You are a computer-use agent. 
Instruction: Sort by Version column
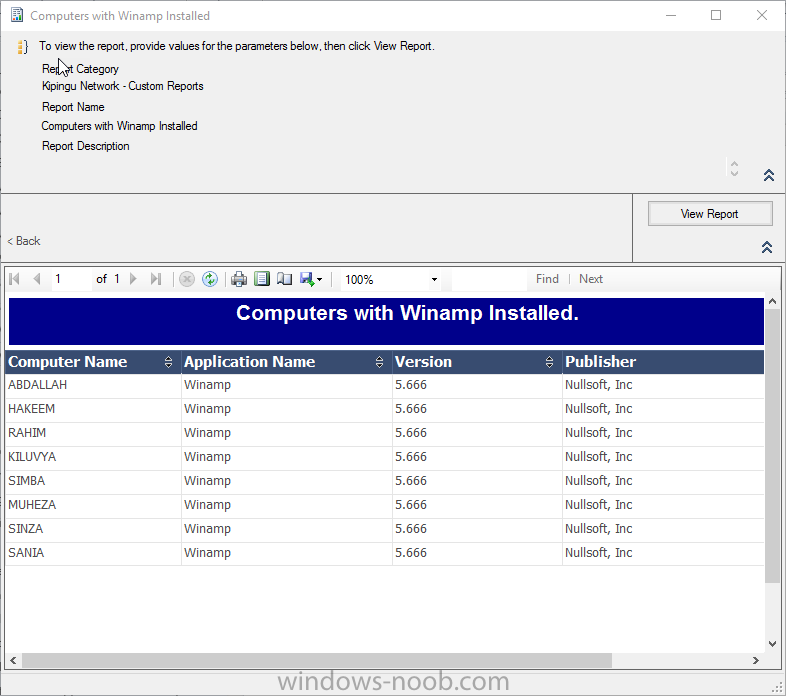point(550,362)
